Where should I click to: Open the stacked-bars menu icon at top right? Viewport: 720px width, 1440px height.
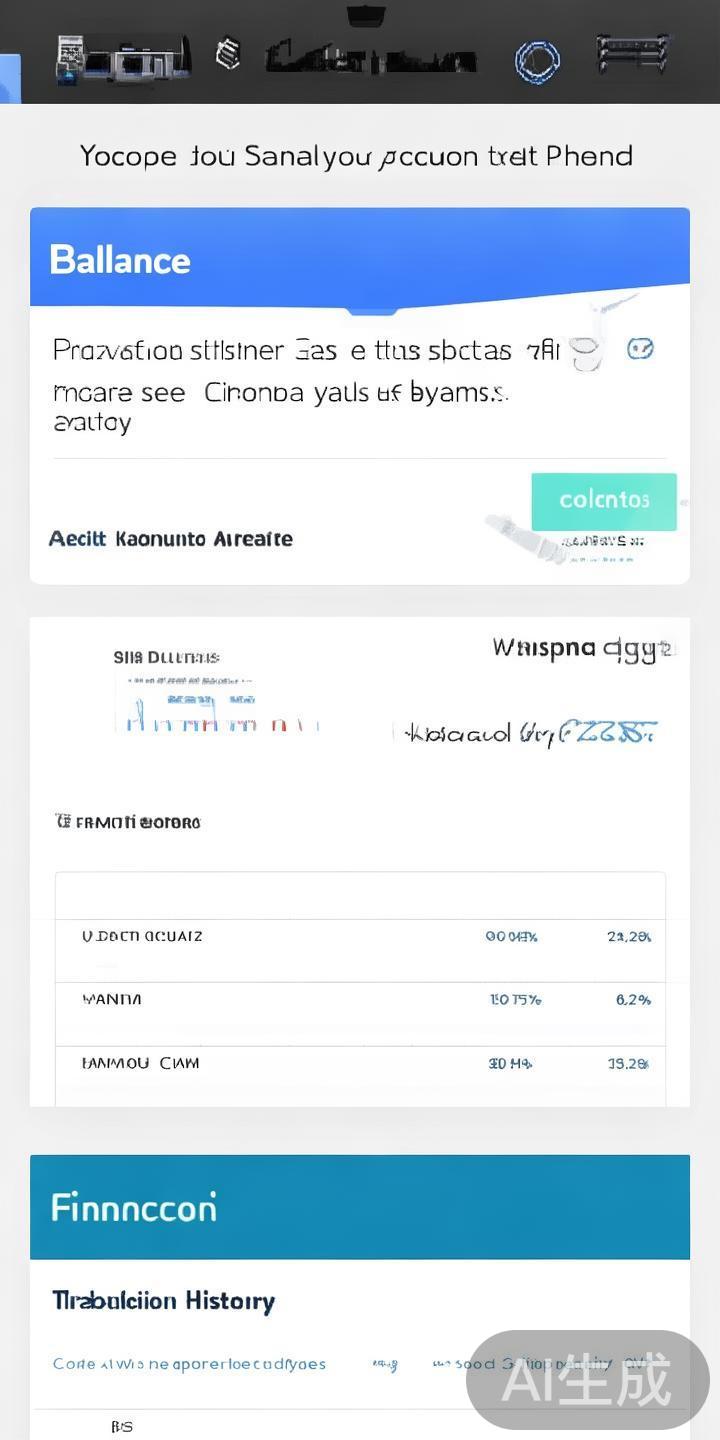click(632, 55)
